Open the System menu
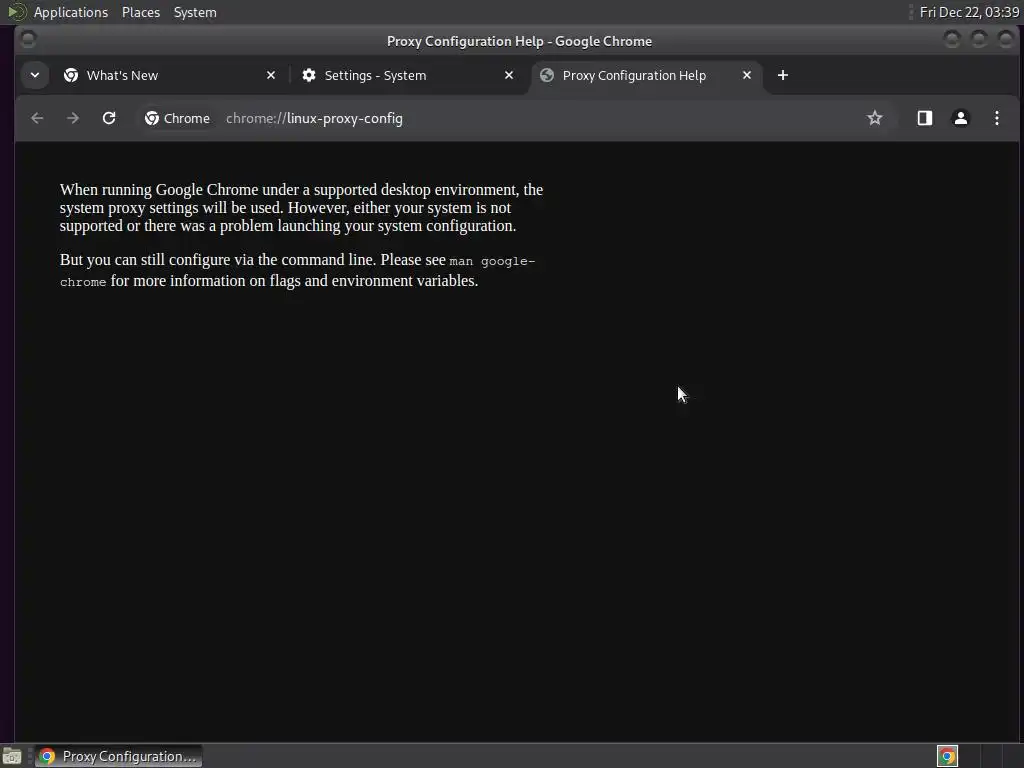The height and width of the screenshot is (768, 1024). (x=195, y=12)
